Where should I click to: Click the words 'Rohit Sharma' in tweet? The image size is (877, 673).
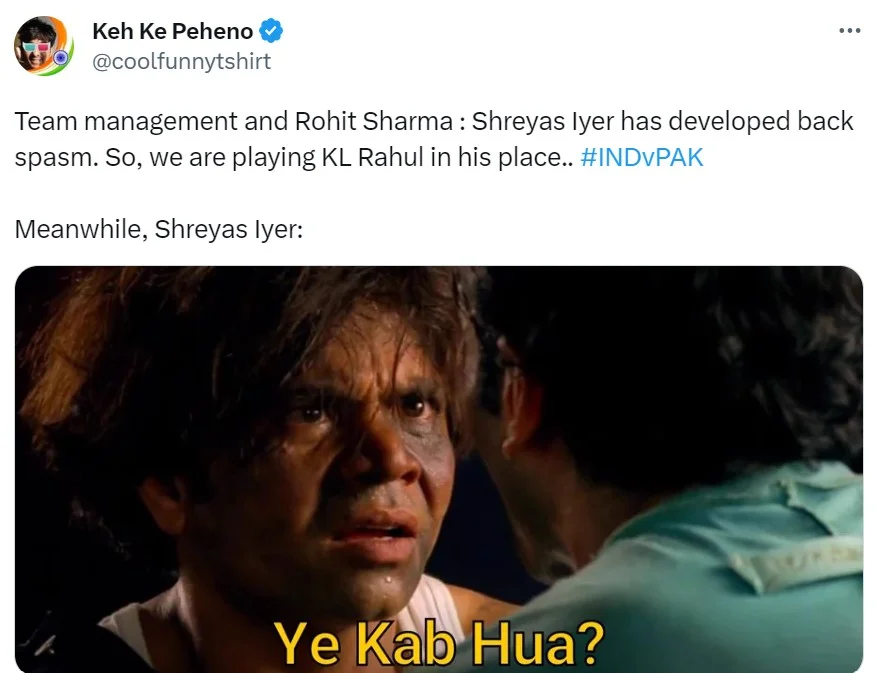[x=374, y=121]
